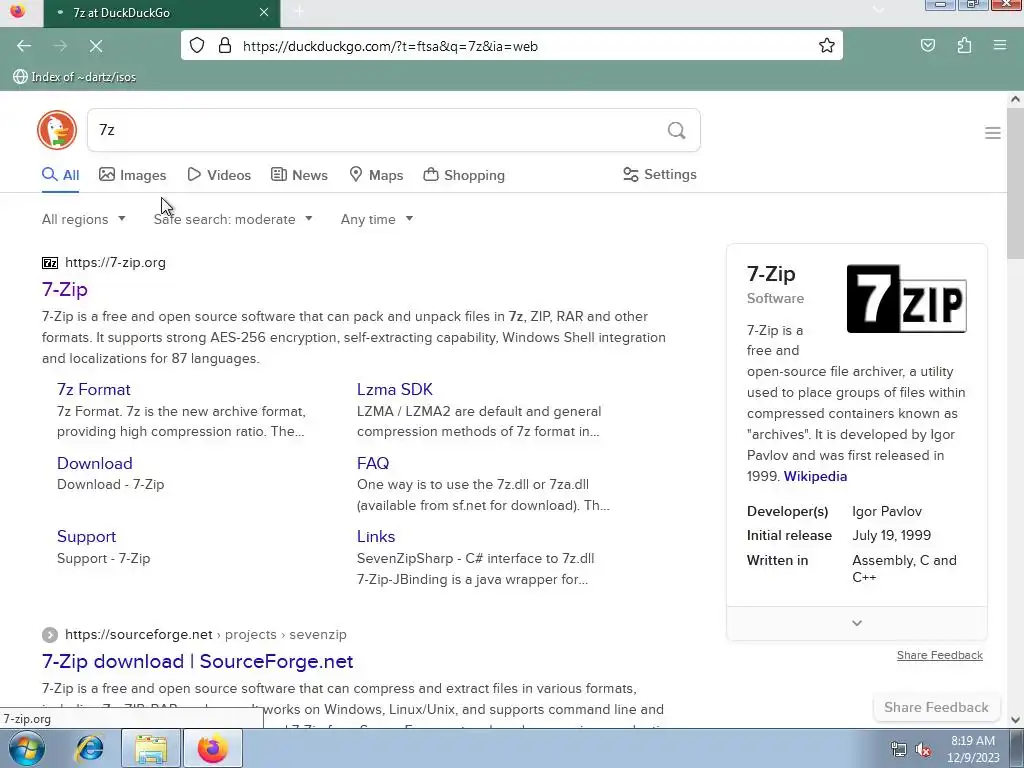Click the Firefox taskbar icon
The image size is (1024, 768).
point(212,748)
